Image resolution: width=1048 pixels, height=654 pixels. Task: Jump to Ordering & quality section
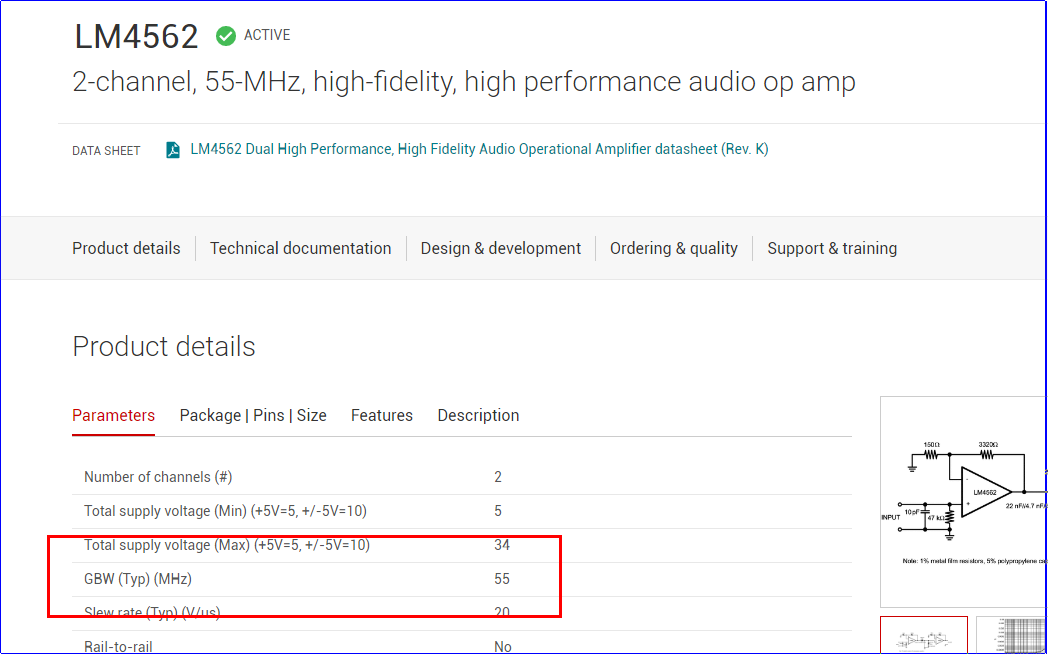click(674, 249)
